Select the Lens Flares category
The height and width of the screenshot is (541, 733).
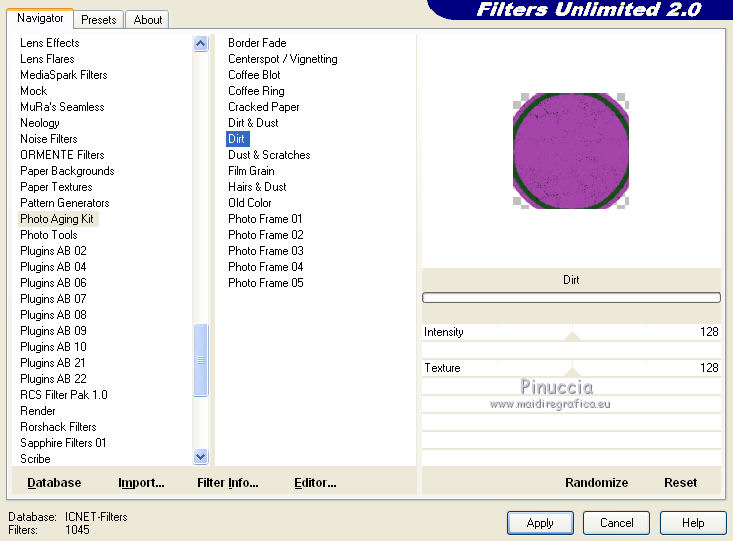point(47,59)
